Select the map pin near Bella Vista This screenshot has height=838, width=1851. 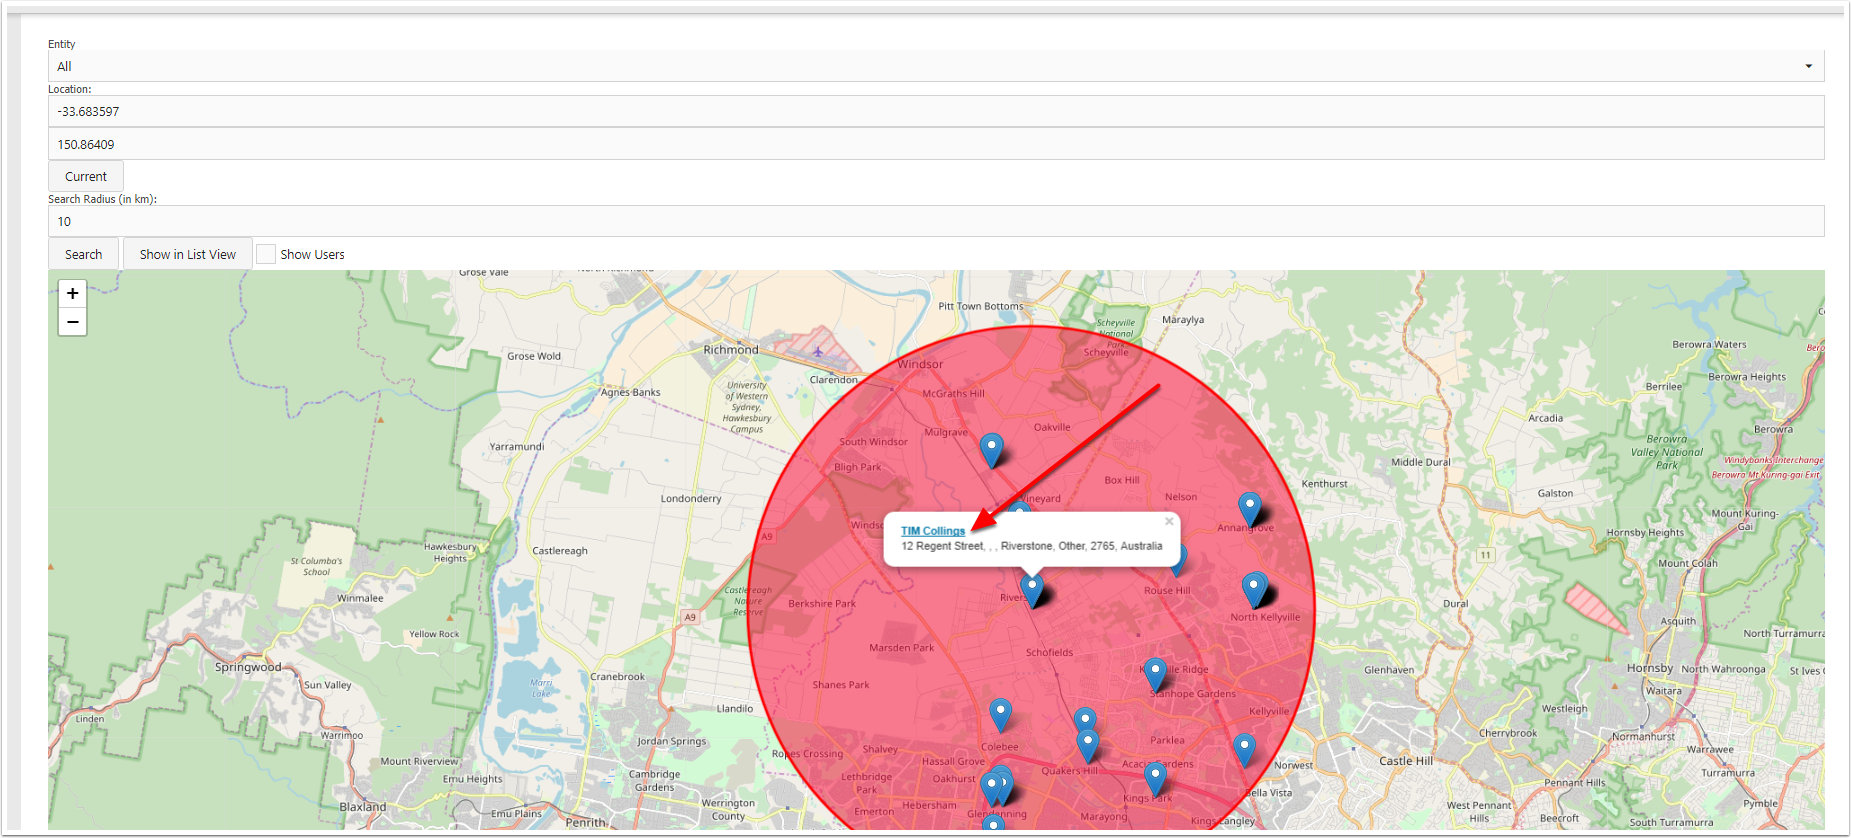click(x=1244, y=749)
